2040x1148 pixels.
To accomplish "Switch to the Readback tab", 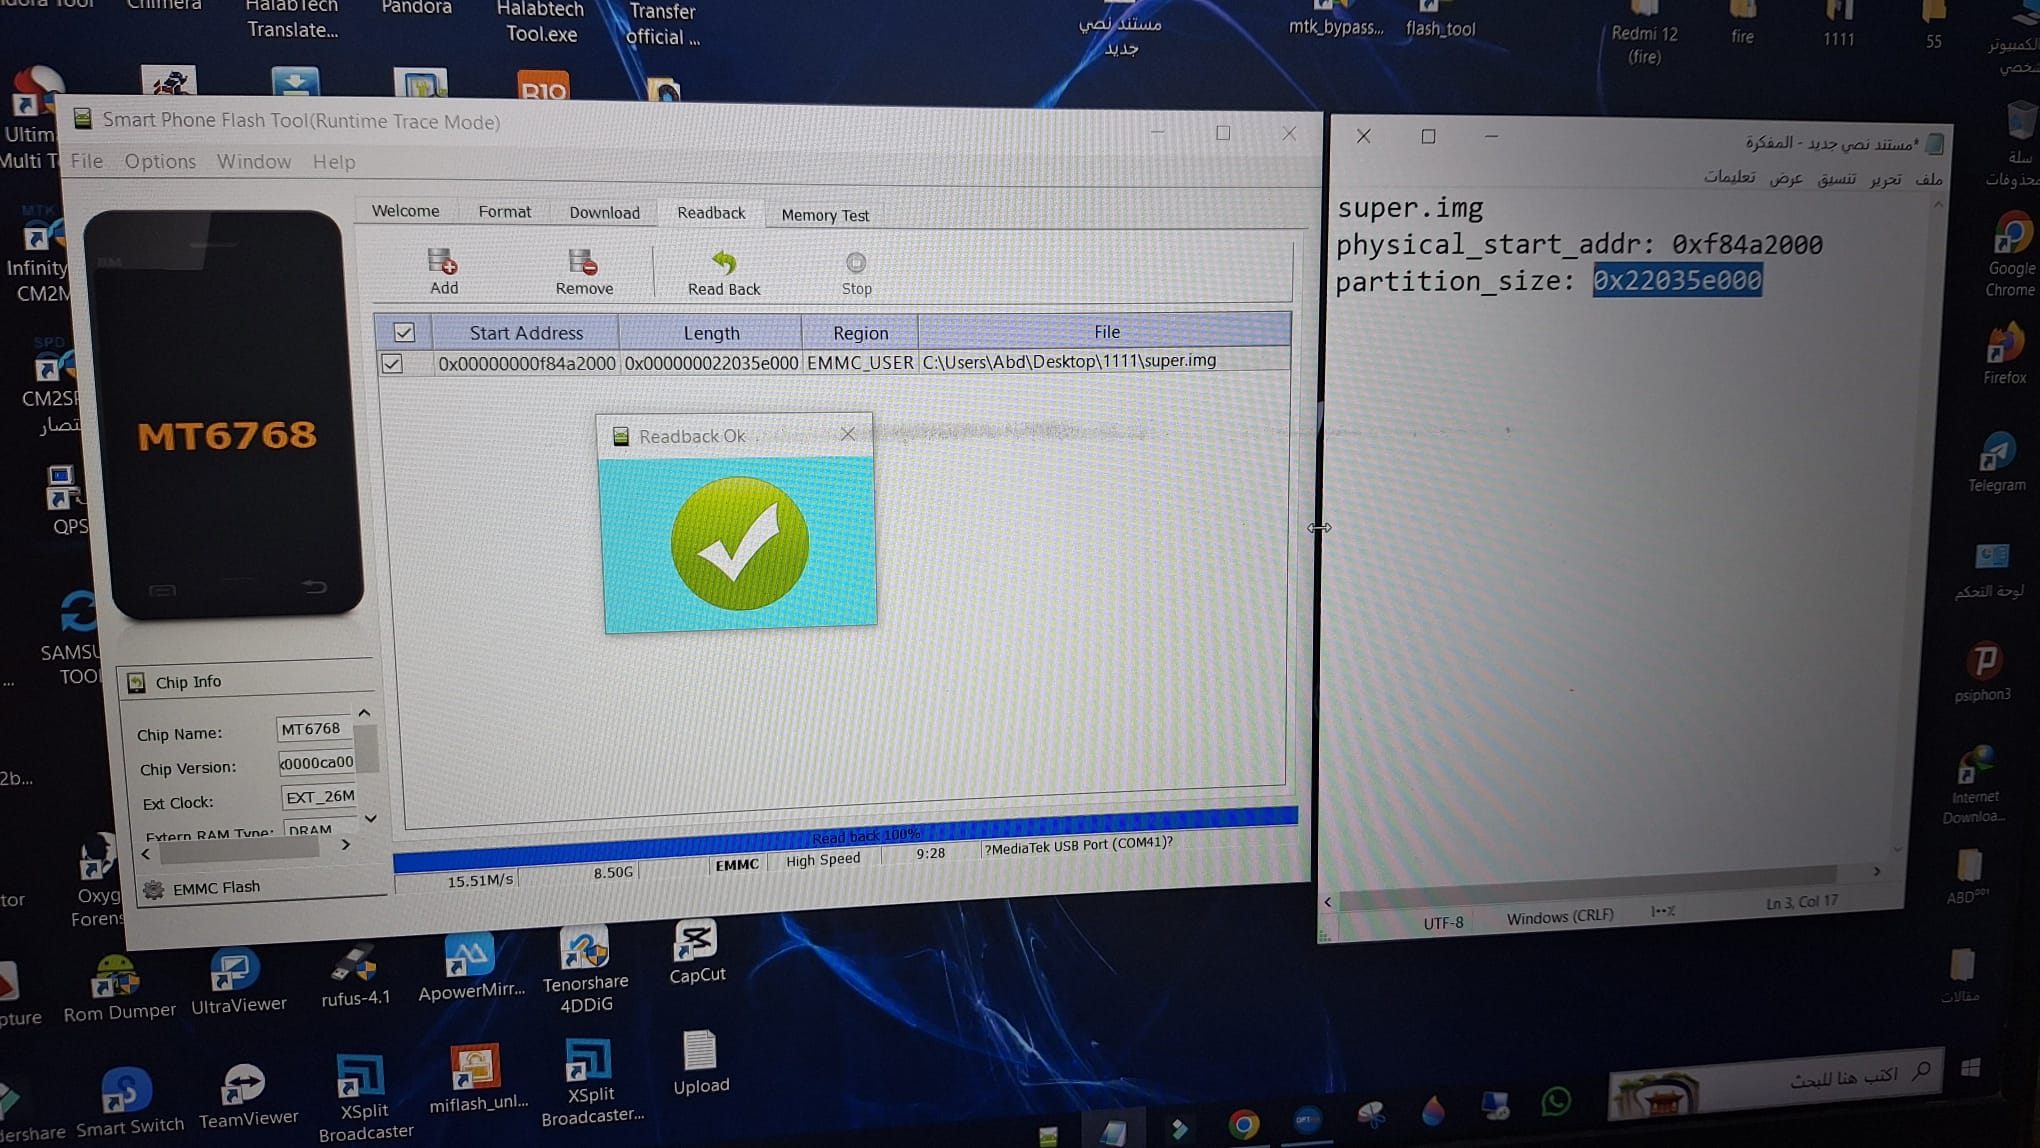I will tap(711, 213).
